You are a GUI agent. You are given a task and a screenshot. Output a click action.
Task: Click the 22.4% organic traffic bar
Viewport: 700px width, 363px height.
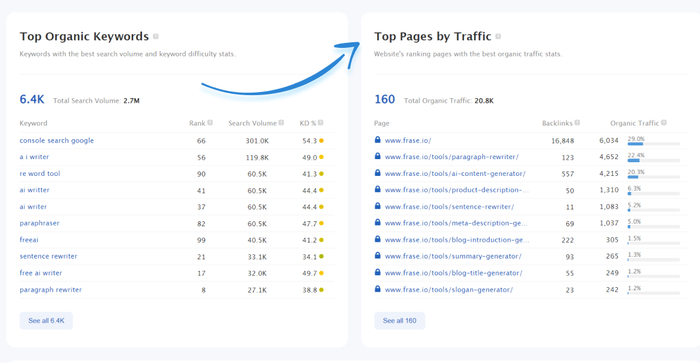654,160
